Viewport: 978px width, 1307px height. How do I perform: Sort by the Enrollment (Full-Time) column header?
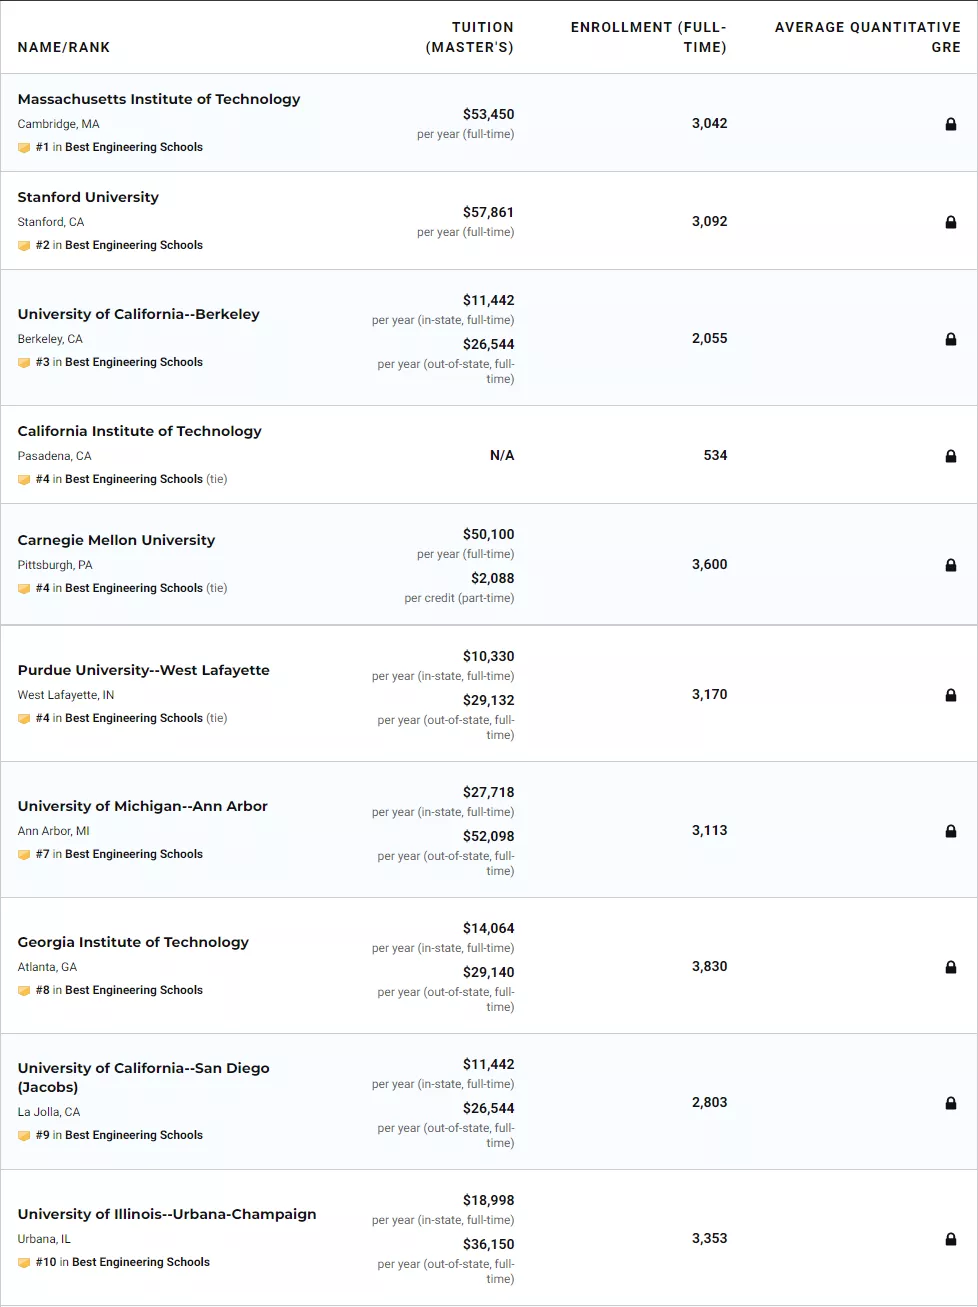click(x=649, y=37)
